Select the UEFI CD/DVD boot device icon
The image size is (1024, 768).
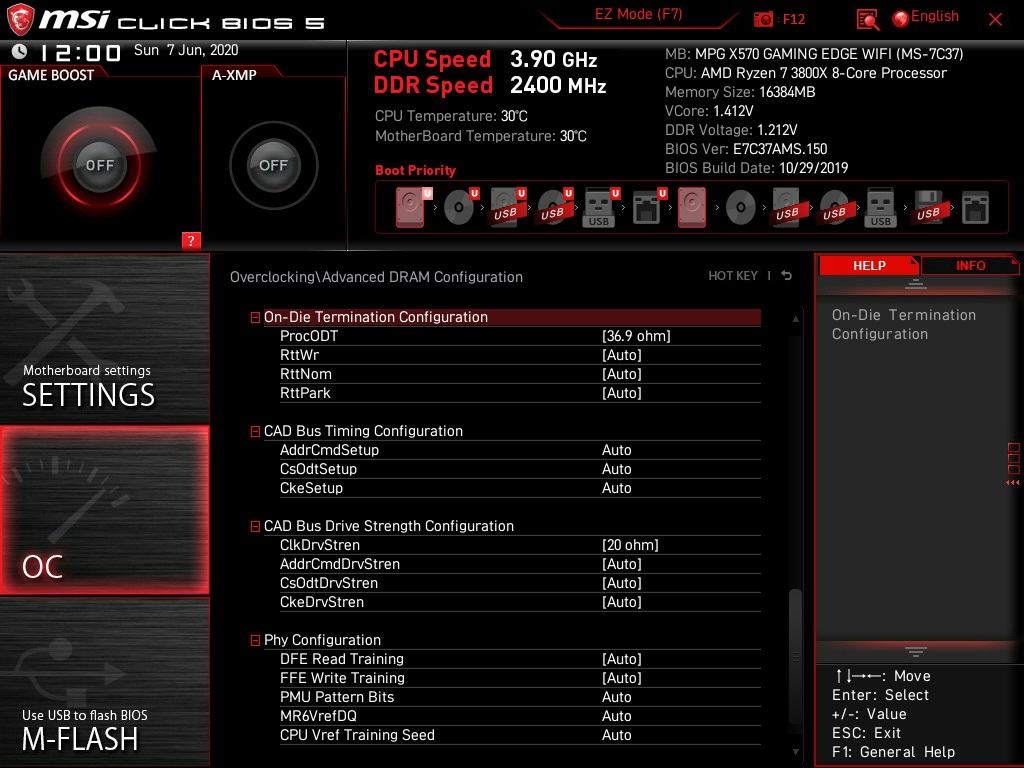coord(460,207)
